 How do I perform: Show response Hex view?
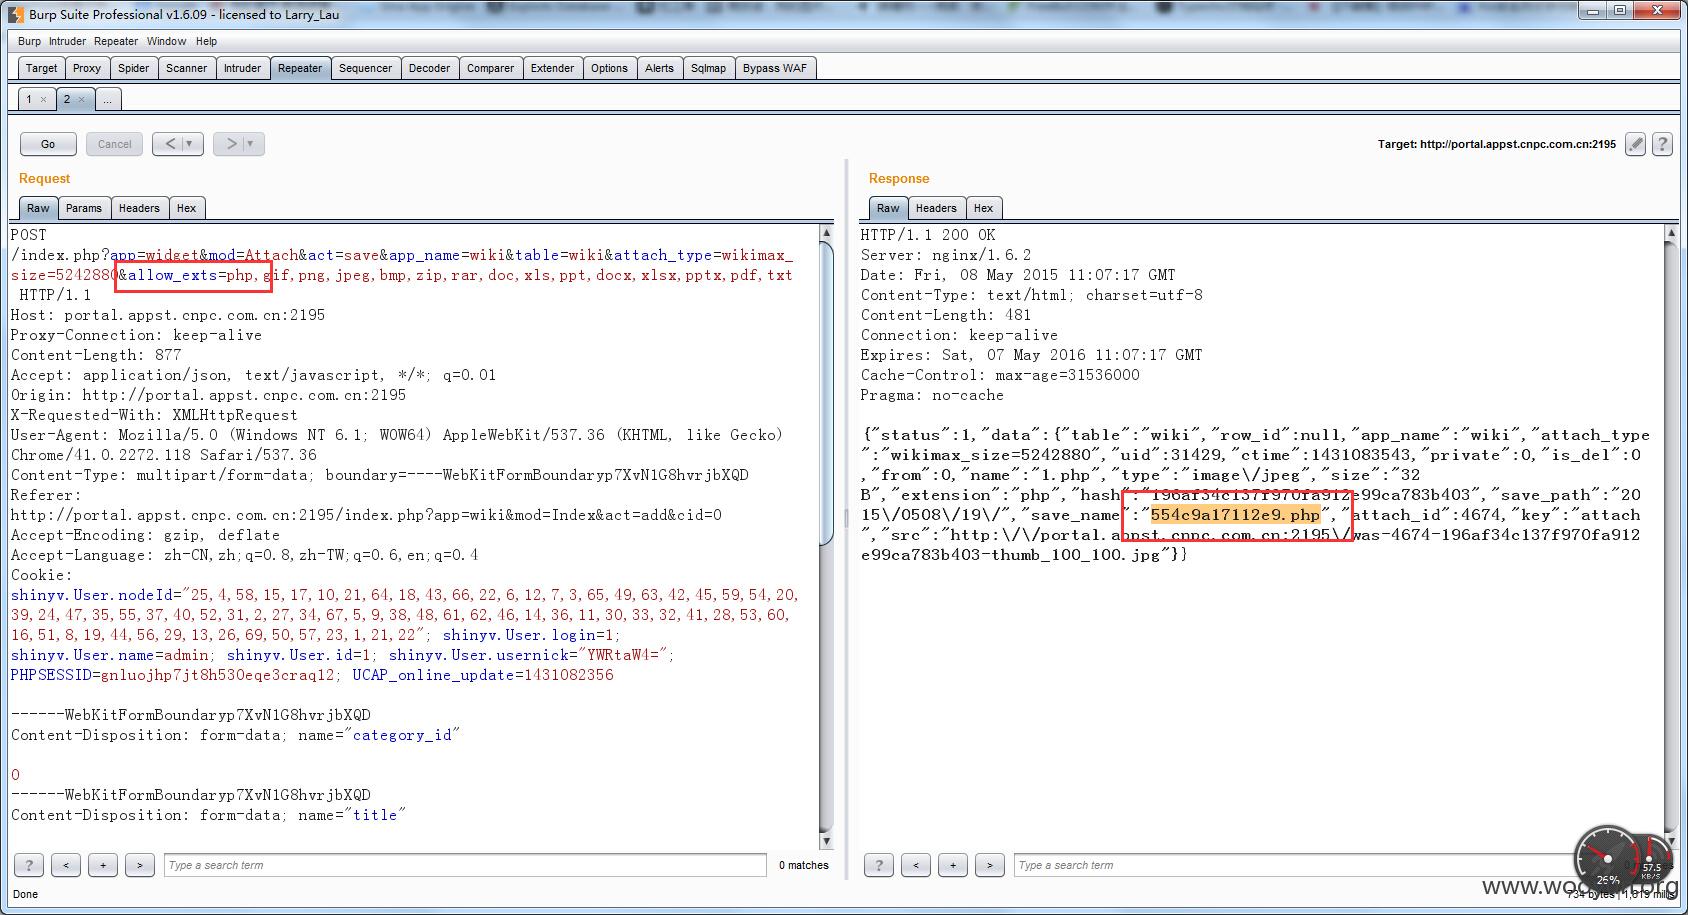pos(983,208)
